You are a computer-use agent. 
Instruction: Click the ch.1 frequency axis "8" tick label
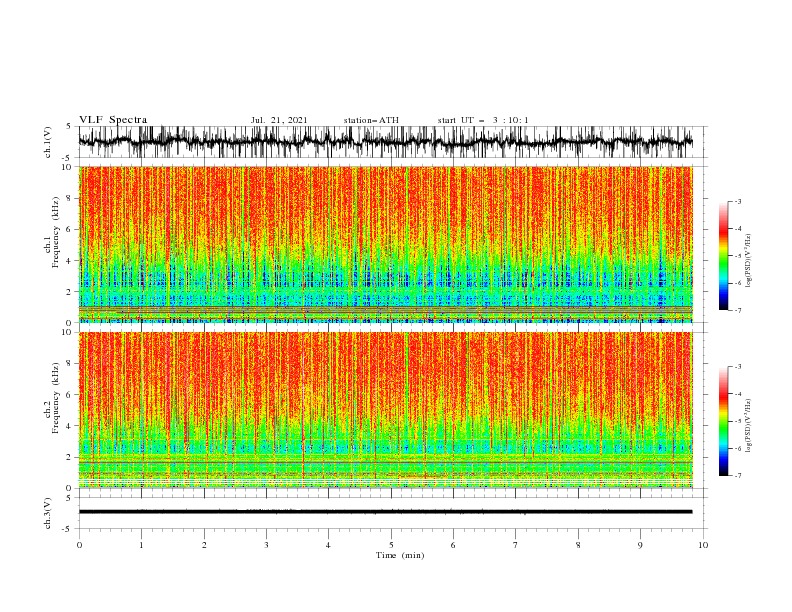tap(69, 198)
